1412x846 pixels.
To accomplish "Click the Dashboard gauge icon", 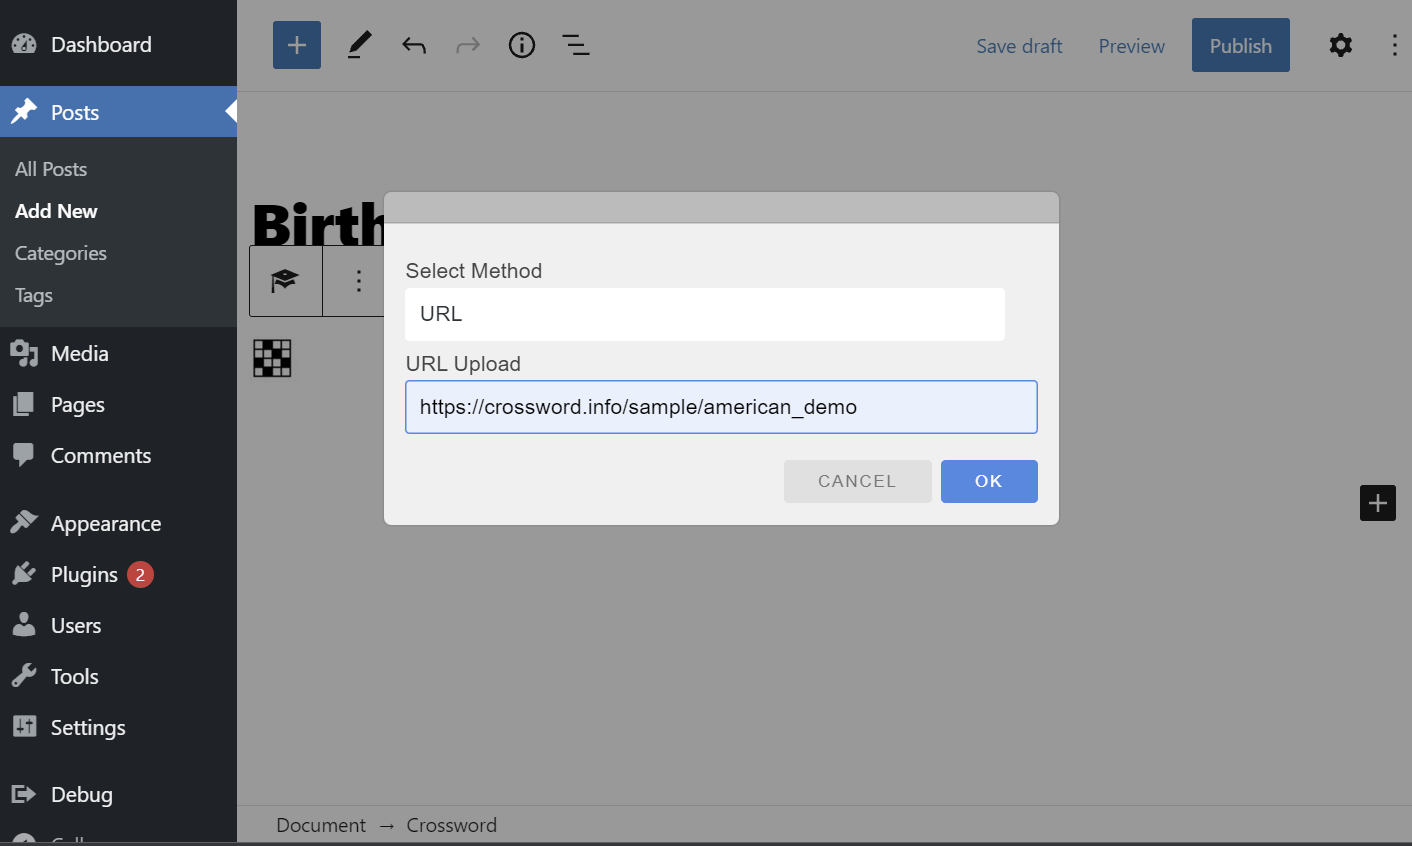I will pos(24,44).
